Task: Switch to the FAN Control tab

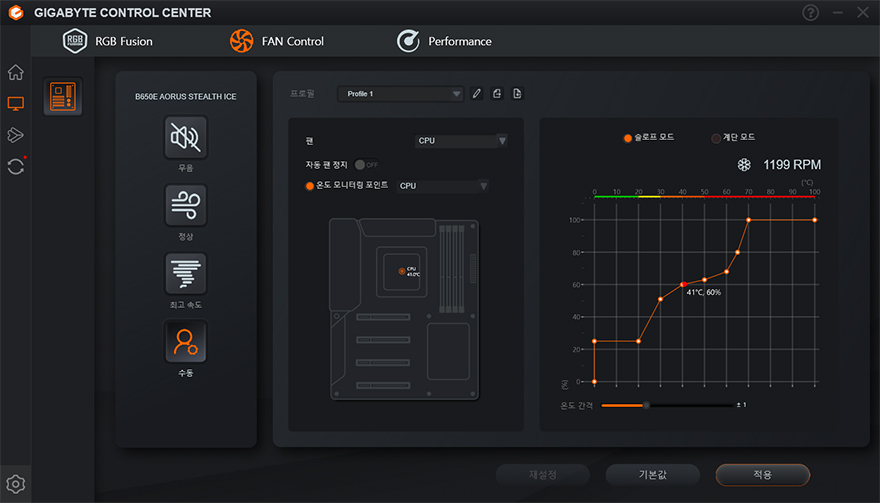Action: click(277, 41)
